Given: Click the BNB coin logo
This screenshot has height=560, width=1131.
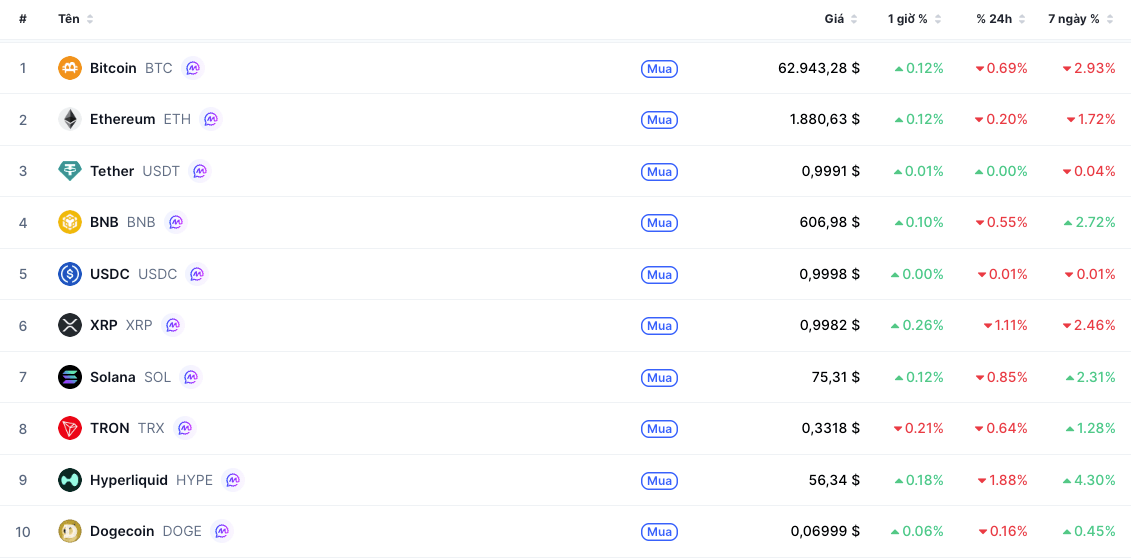Looking at the screenshot, I should click(70, 222).
